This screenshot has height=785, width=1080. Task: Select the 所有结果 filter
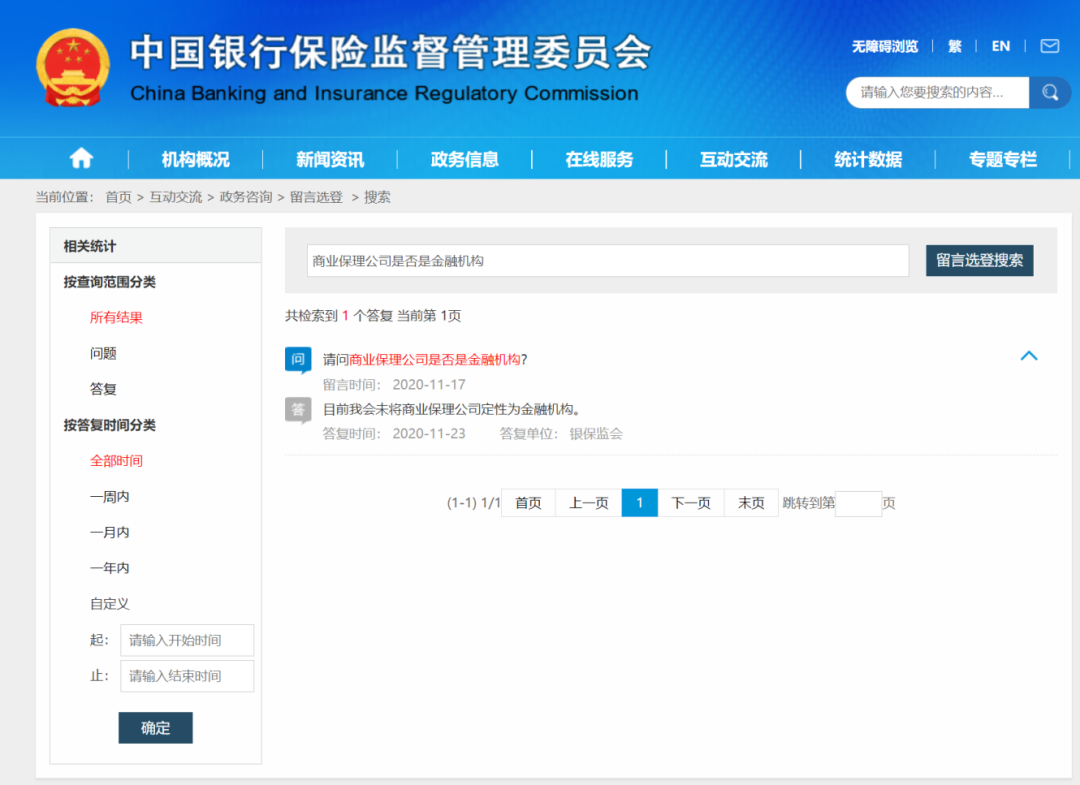pyautogui.click(x=116, y=317)
